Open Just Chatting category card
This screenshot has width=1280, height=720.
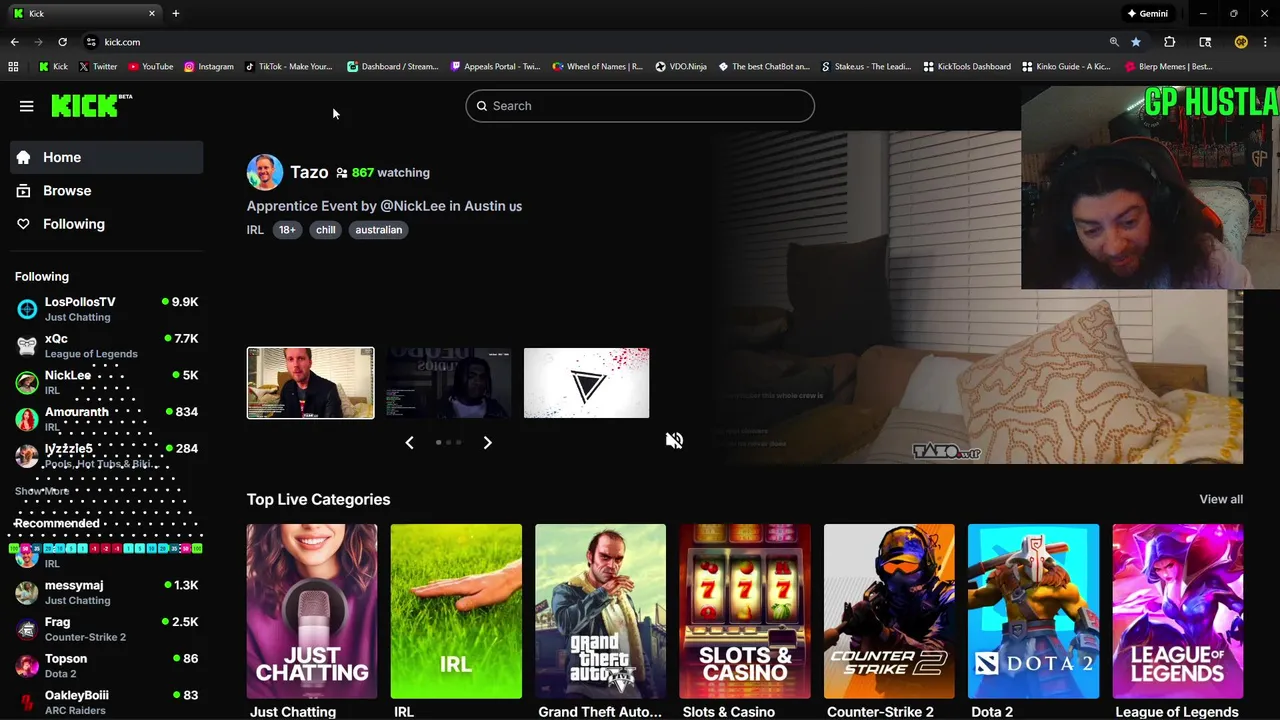(x=312, y=611)
